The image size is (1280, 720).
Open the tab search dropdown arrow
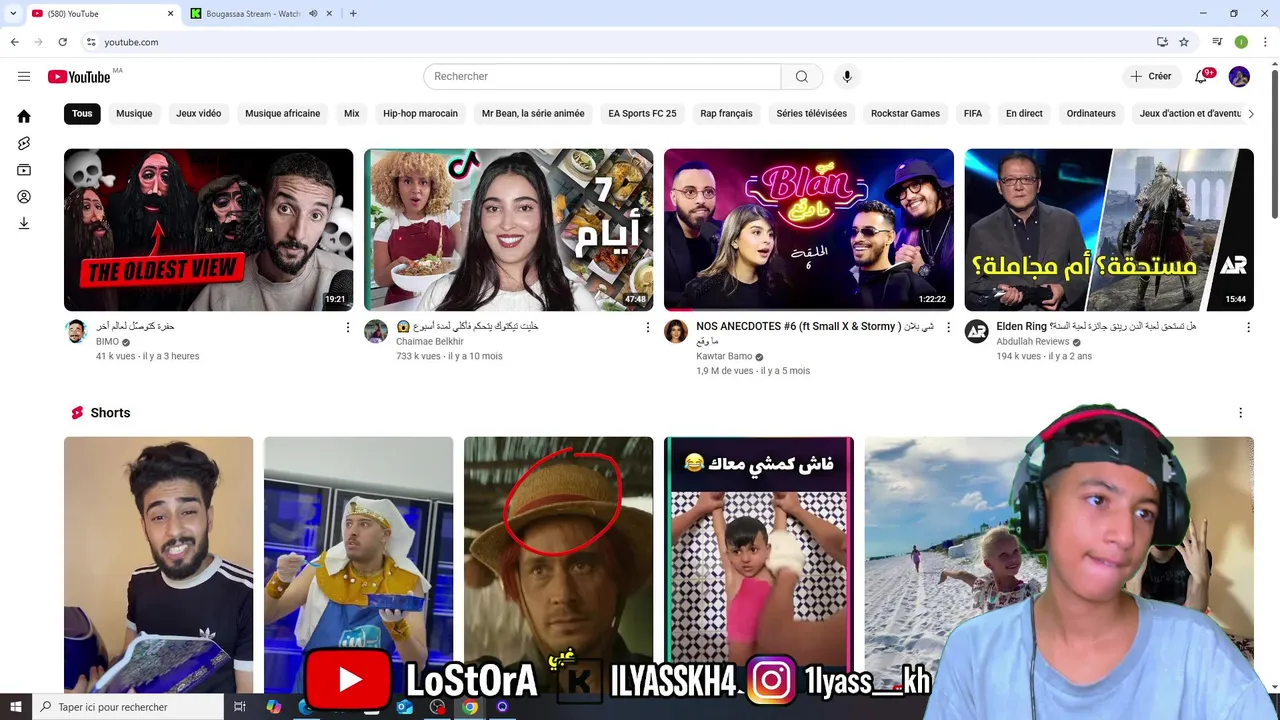click(x=13, y=13)
